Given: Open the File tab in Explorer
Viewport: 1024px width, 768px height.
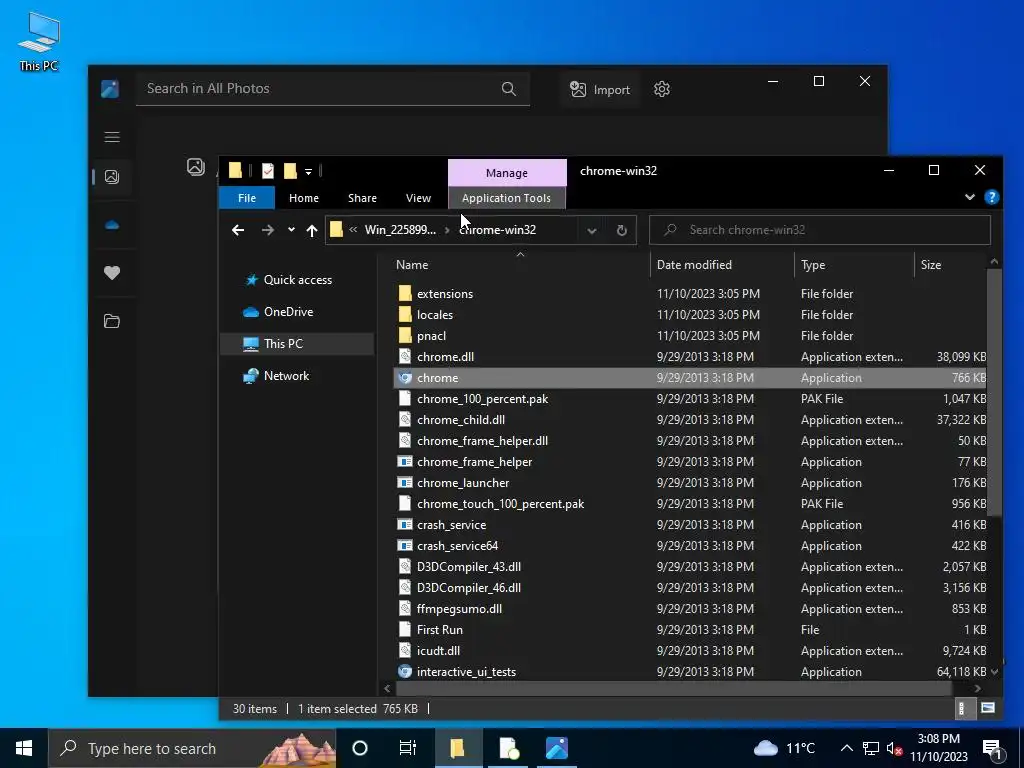Looking at the screenshot, I should (247, 198).
